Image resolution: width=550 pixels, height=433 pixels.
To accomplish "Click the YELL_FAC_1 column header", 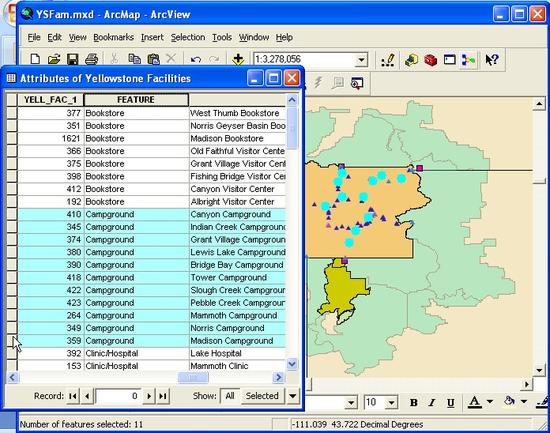I will 51,100.
